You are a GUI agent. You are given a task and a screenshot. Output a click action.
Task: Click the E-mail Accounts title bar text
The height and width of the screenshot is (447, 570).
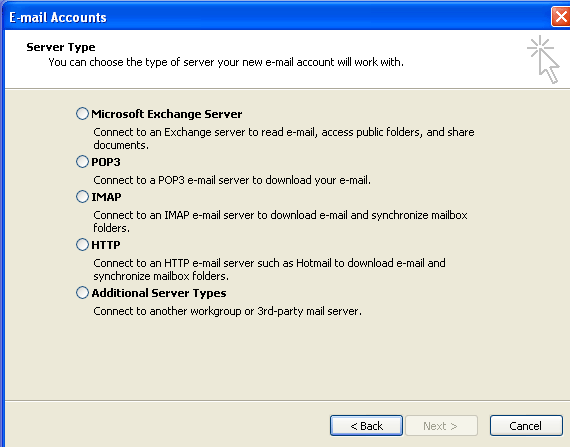pos(58,17)
